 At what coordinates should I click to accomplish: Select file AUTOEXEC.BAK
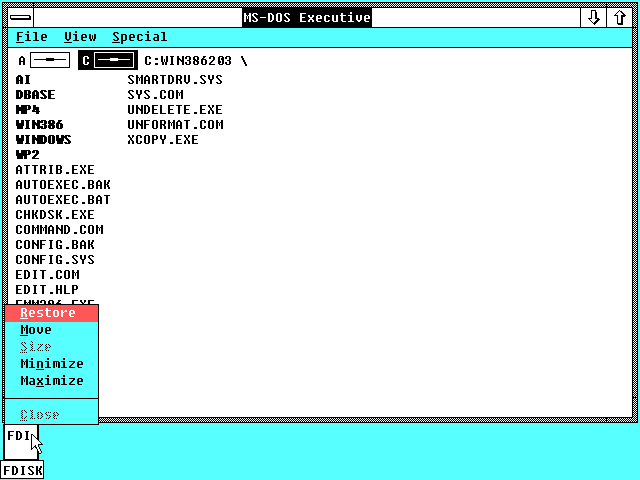[x=63, y=185]
